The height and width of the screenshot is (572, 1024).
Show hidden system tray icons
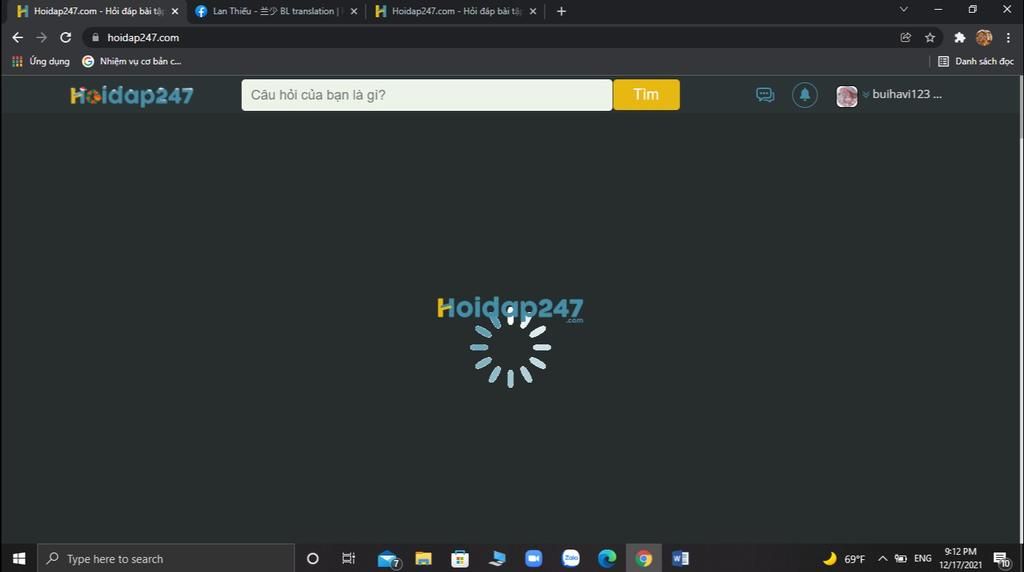(x=882, y=558)
